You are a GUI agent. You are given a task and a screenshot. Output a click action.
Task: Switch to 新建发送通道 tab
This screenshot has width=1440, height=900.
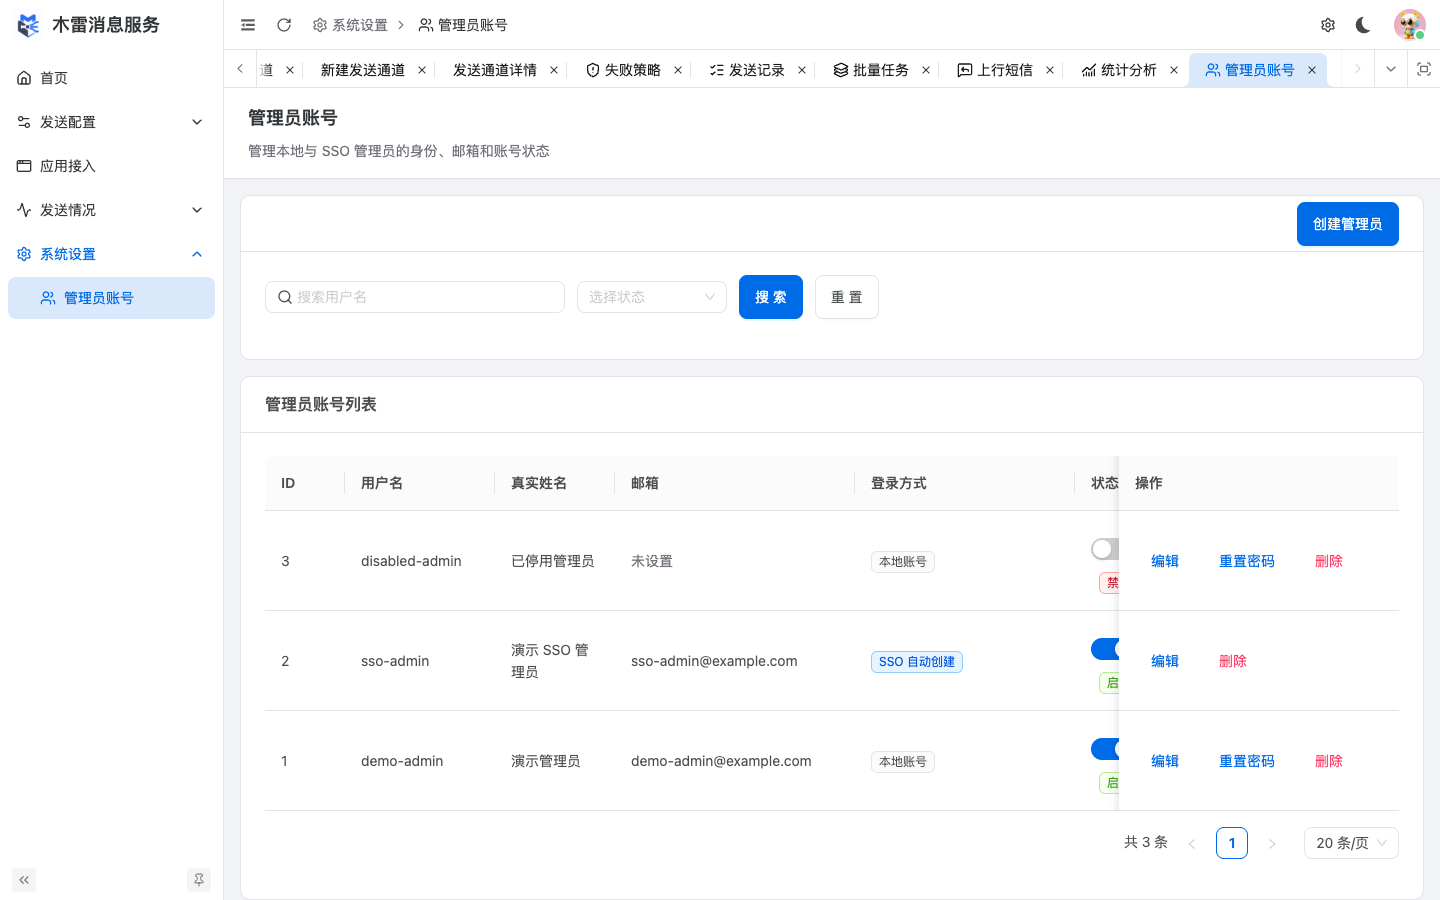(363, 70)
